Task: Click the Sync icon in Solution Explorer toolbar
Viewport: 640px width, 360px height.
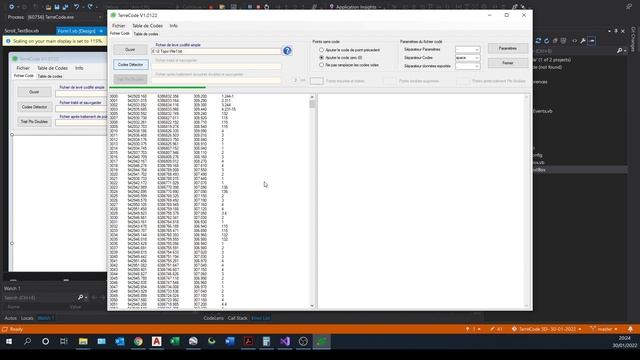Action: 538,41
